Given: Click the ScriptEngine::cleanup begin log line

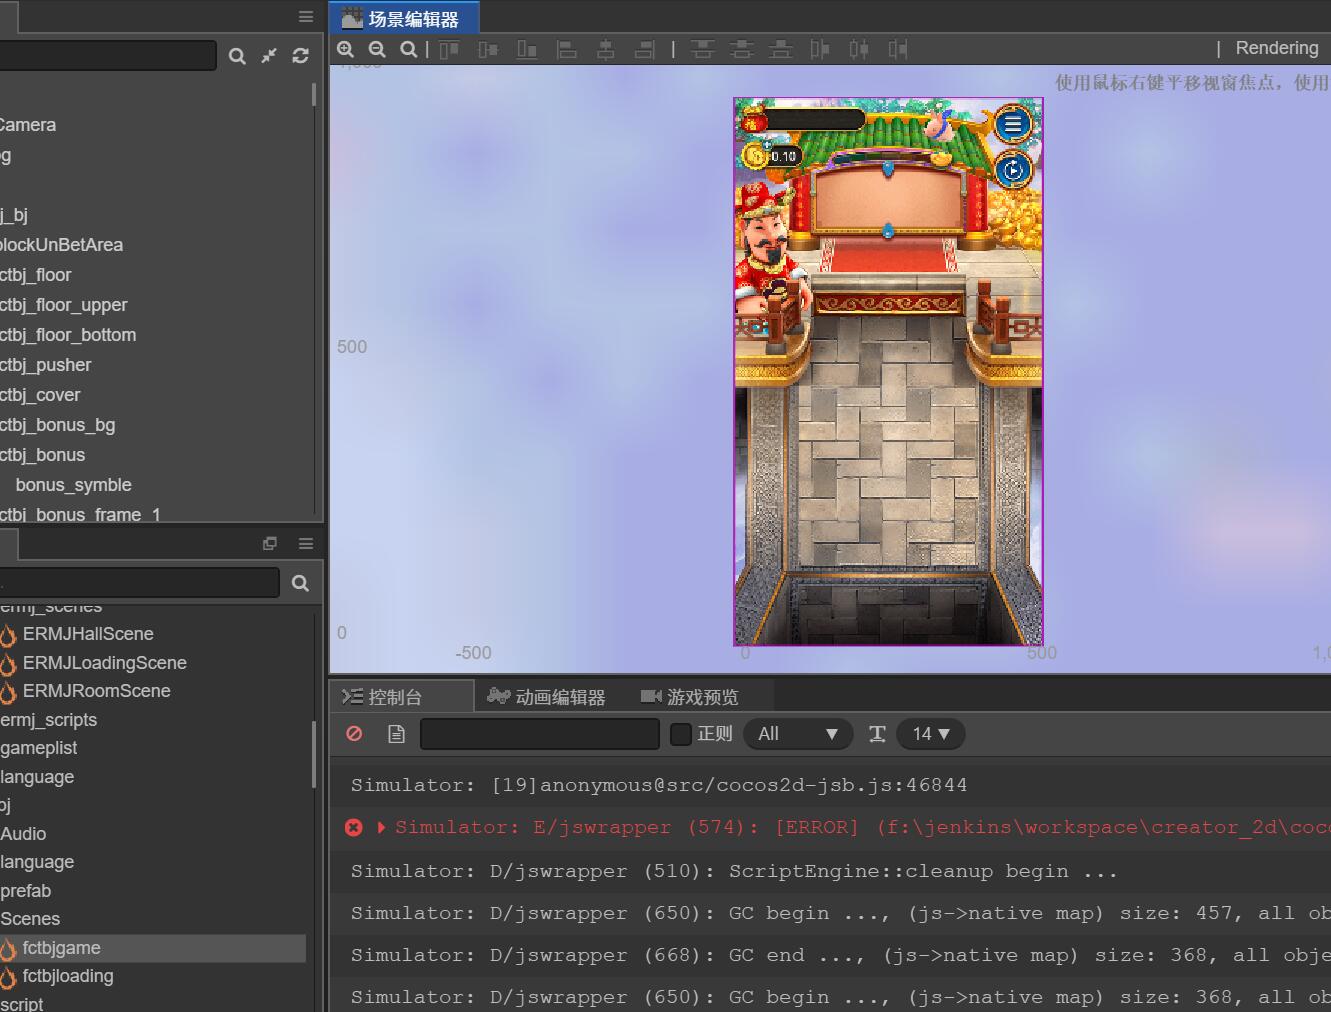Looking at the screenshot, I should click(x=734, y=871).
